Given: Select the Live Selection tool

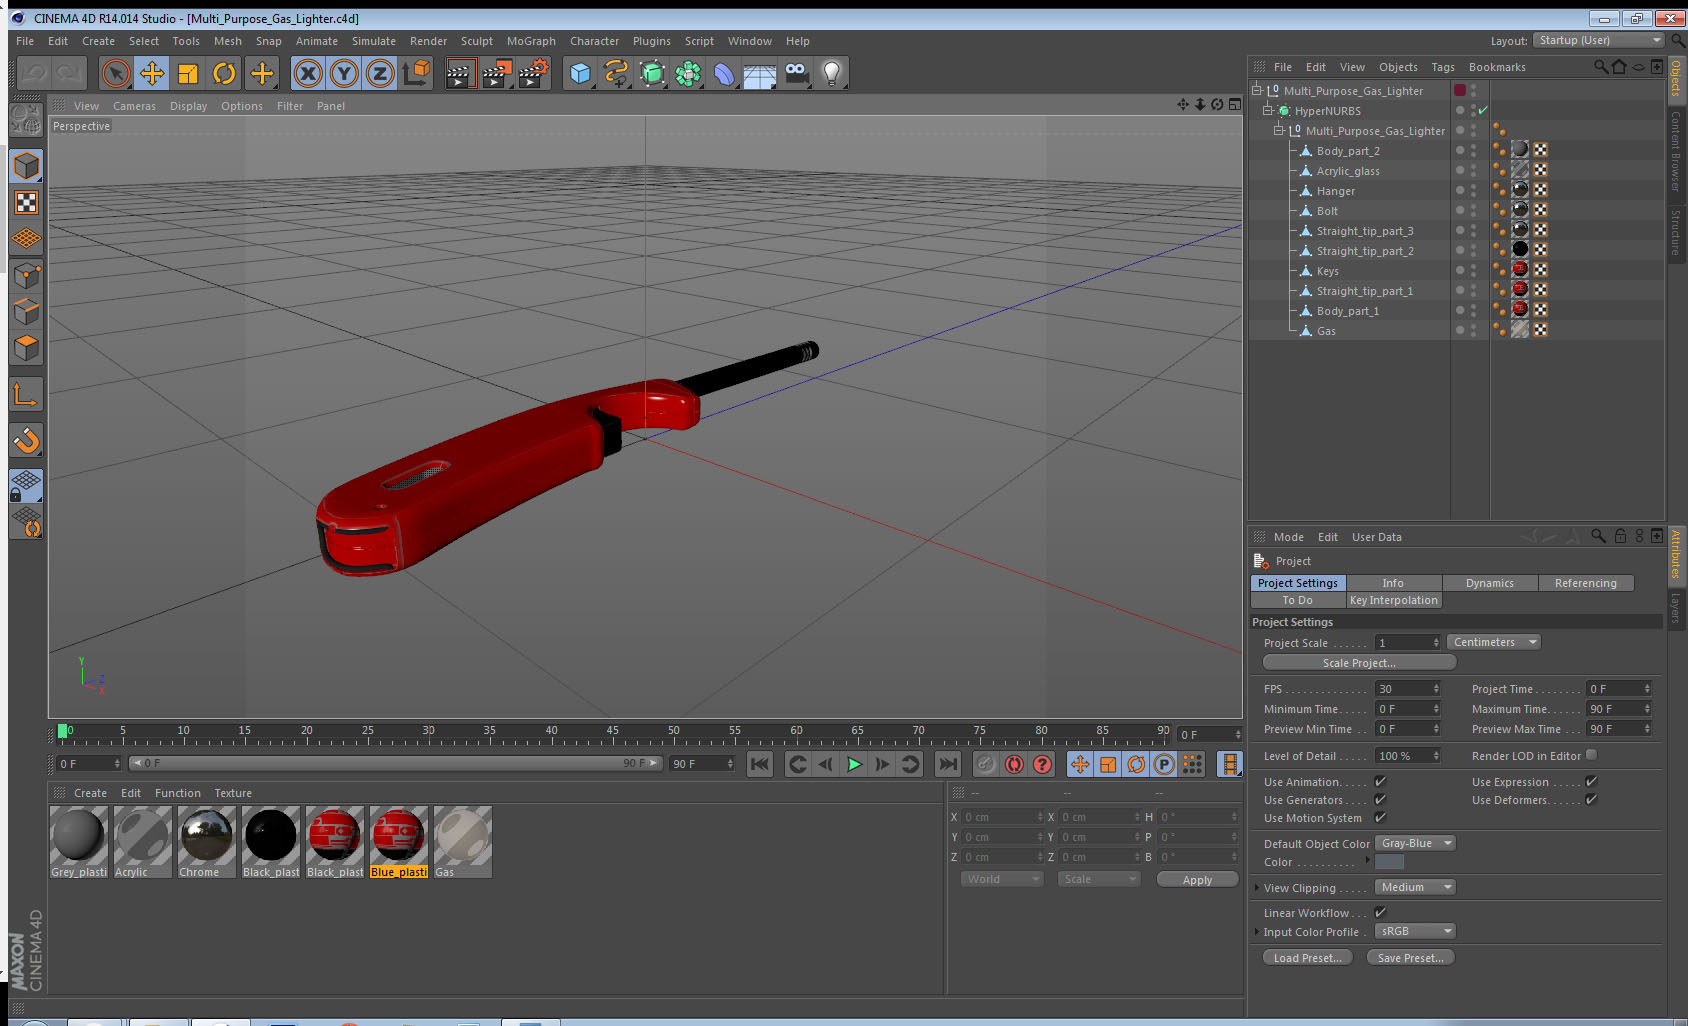Looking at the screenshot, I should 116,73.
